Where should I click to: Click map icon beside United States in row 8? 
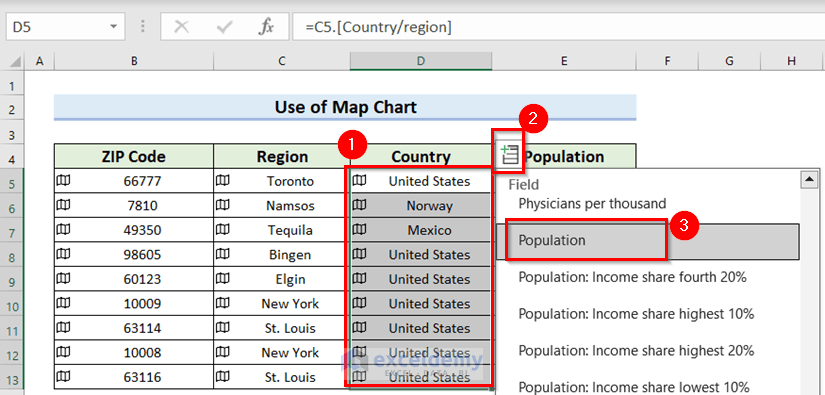[359, 255]
